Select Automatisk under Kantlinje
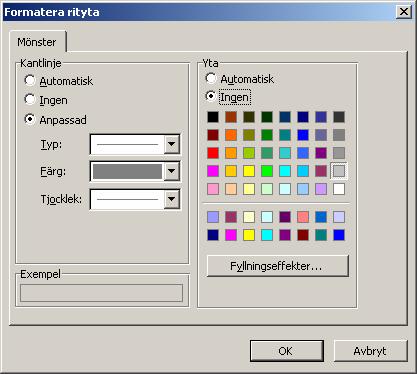This screenshot has width=417, height=374. pos(30,80)
